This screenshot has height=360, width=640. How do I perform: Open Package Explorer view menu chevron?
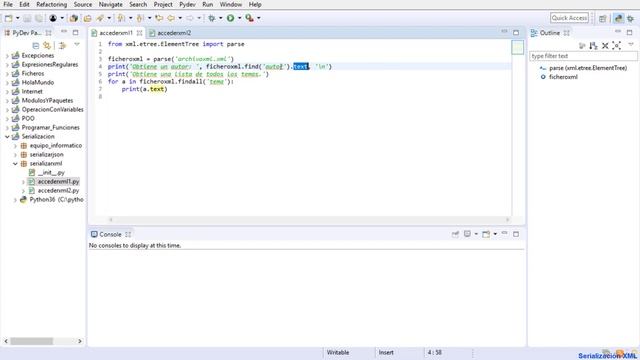click(x=77, y=44)
